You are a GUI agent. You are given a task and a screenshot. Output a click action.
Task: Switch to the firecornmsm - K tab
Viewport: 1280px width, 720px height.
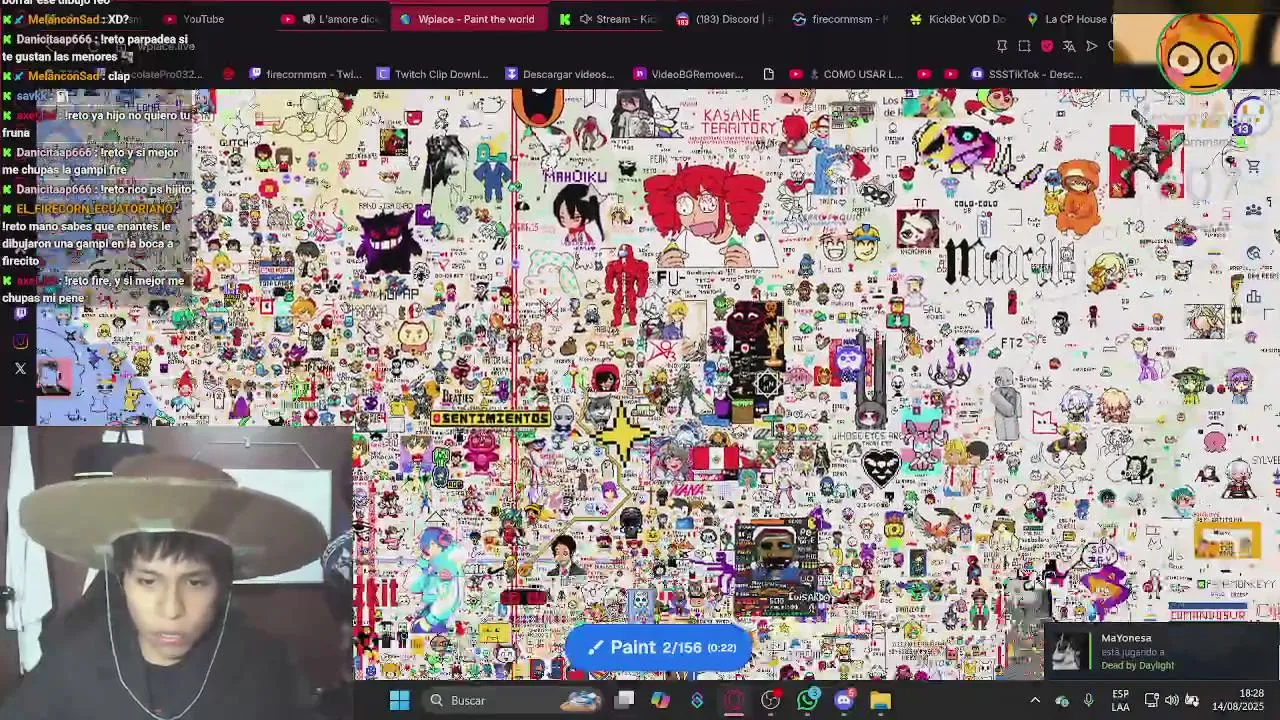840,19
